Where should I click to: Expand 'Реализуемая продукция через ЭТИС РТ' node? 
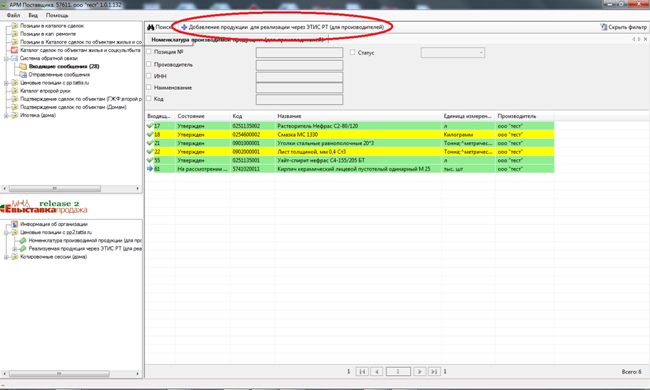(15, 249)
